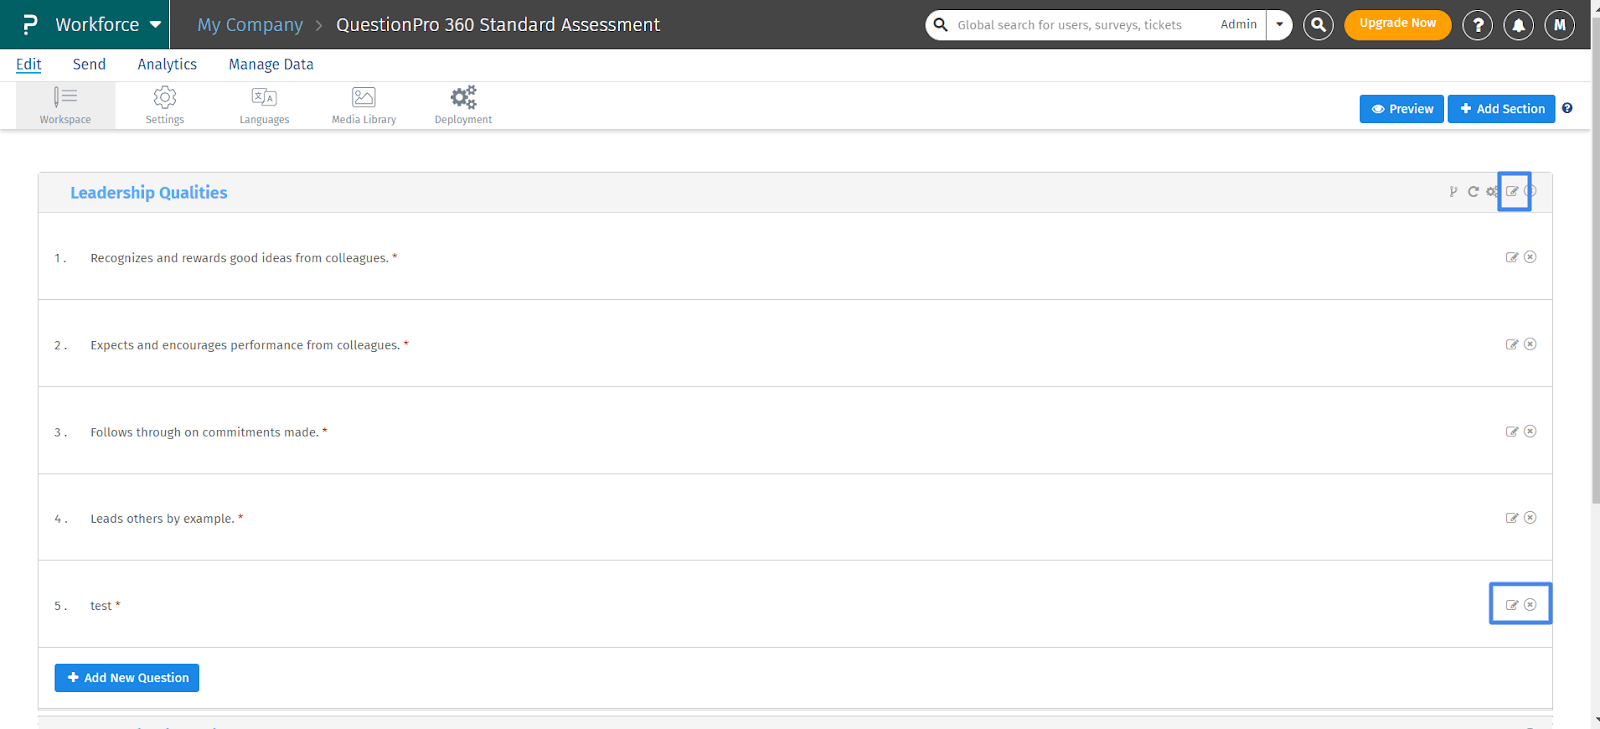
Task: Edit question 'Follows through on commitments made'
Action: pos(1512,432)
